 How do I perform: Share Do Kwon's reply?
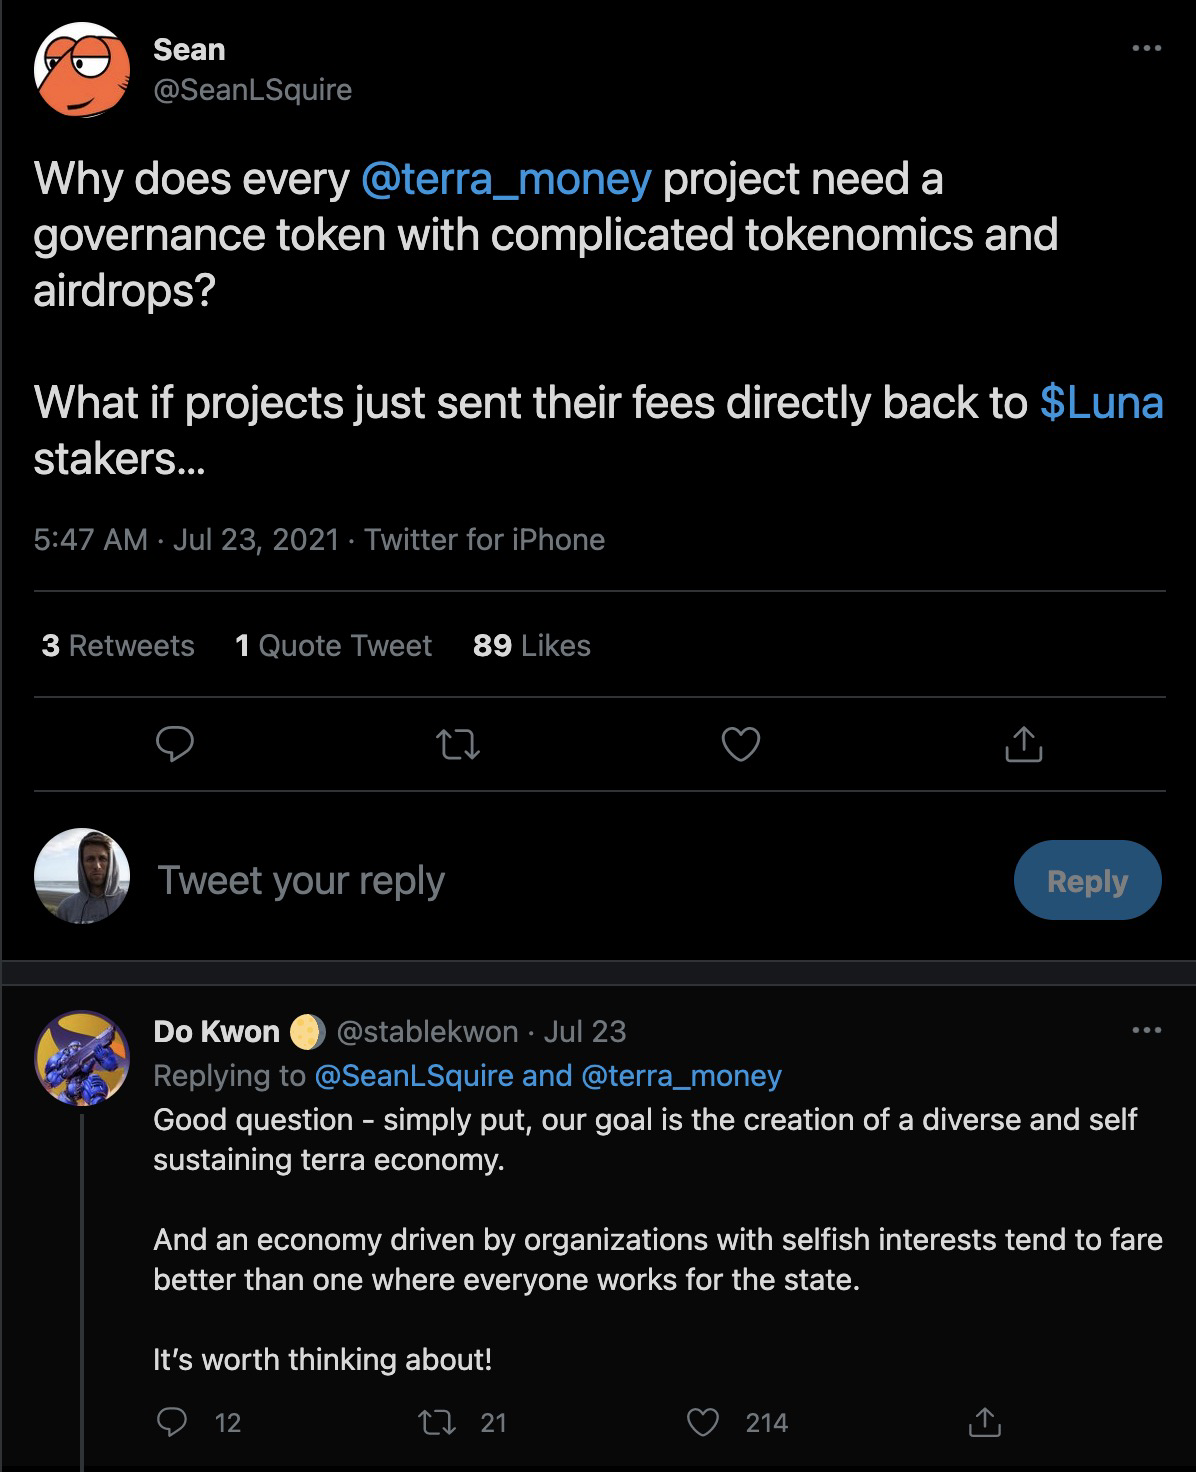[984, 1421]
